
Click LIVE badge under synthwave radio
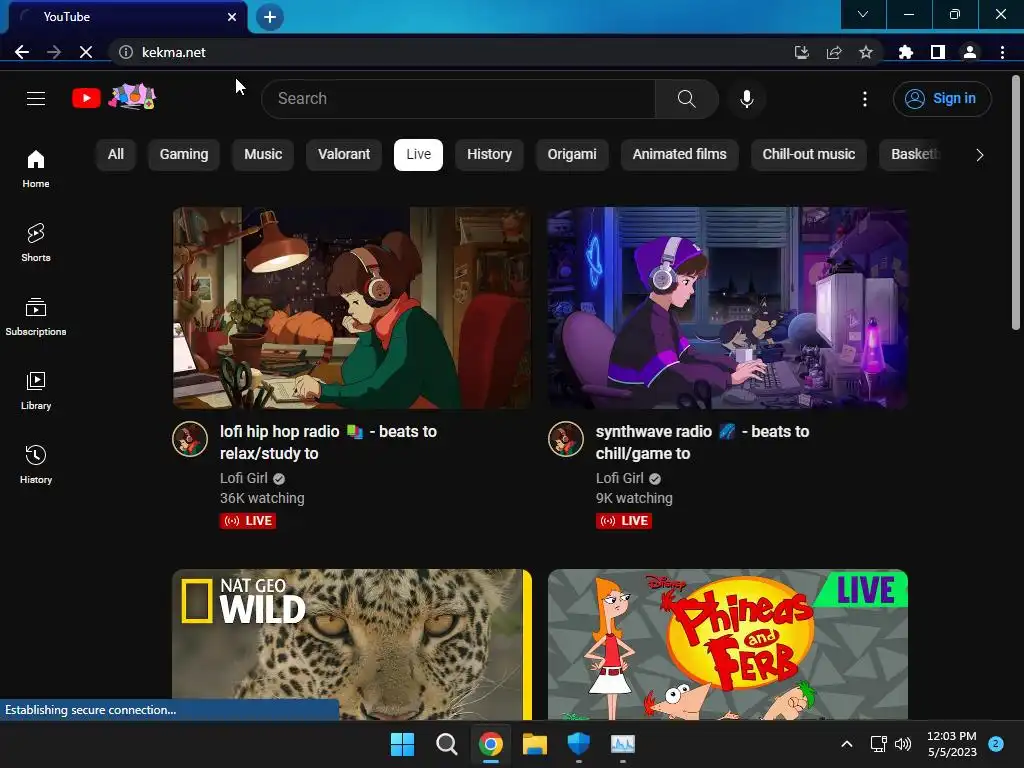624,520
